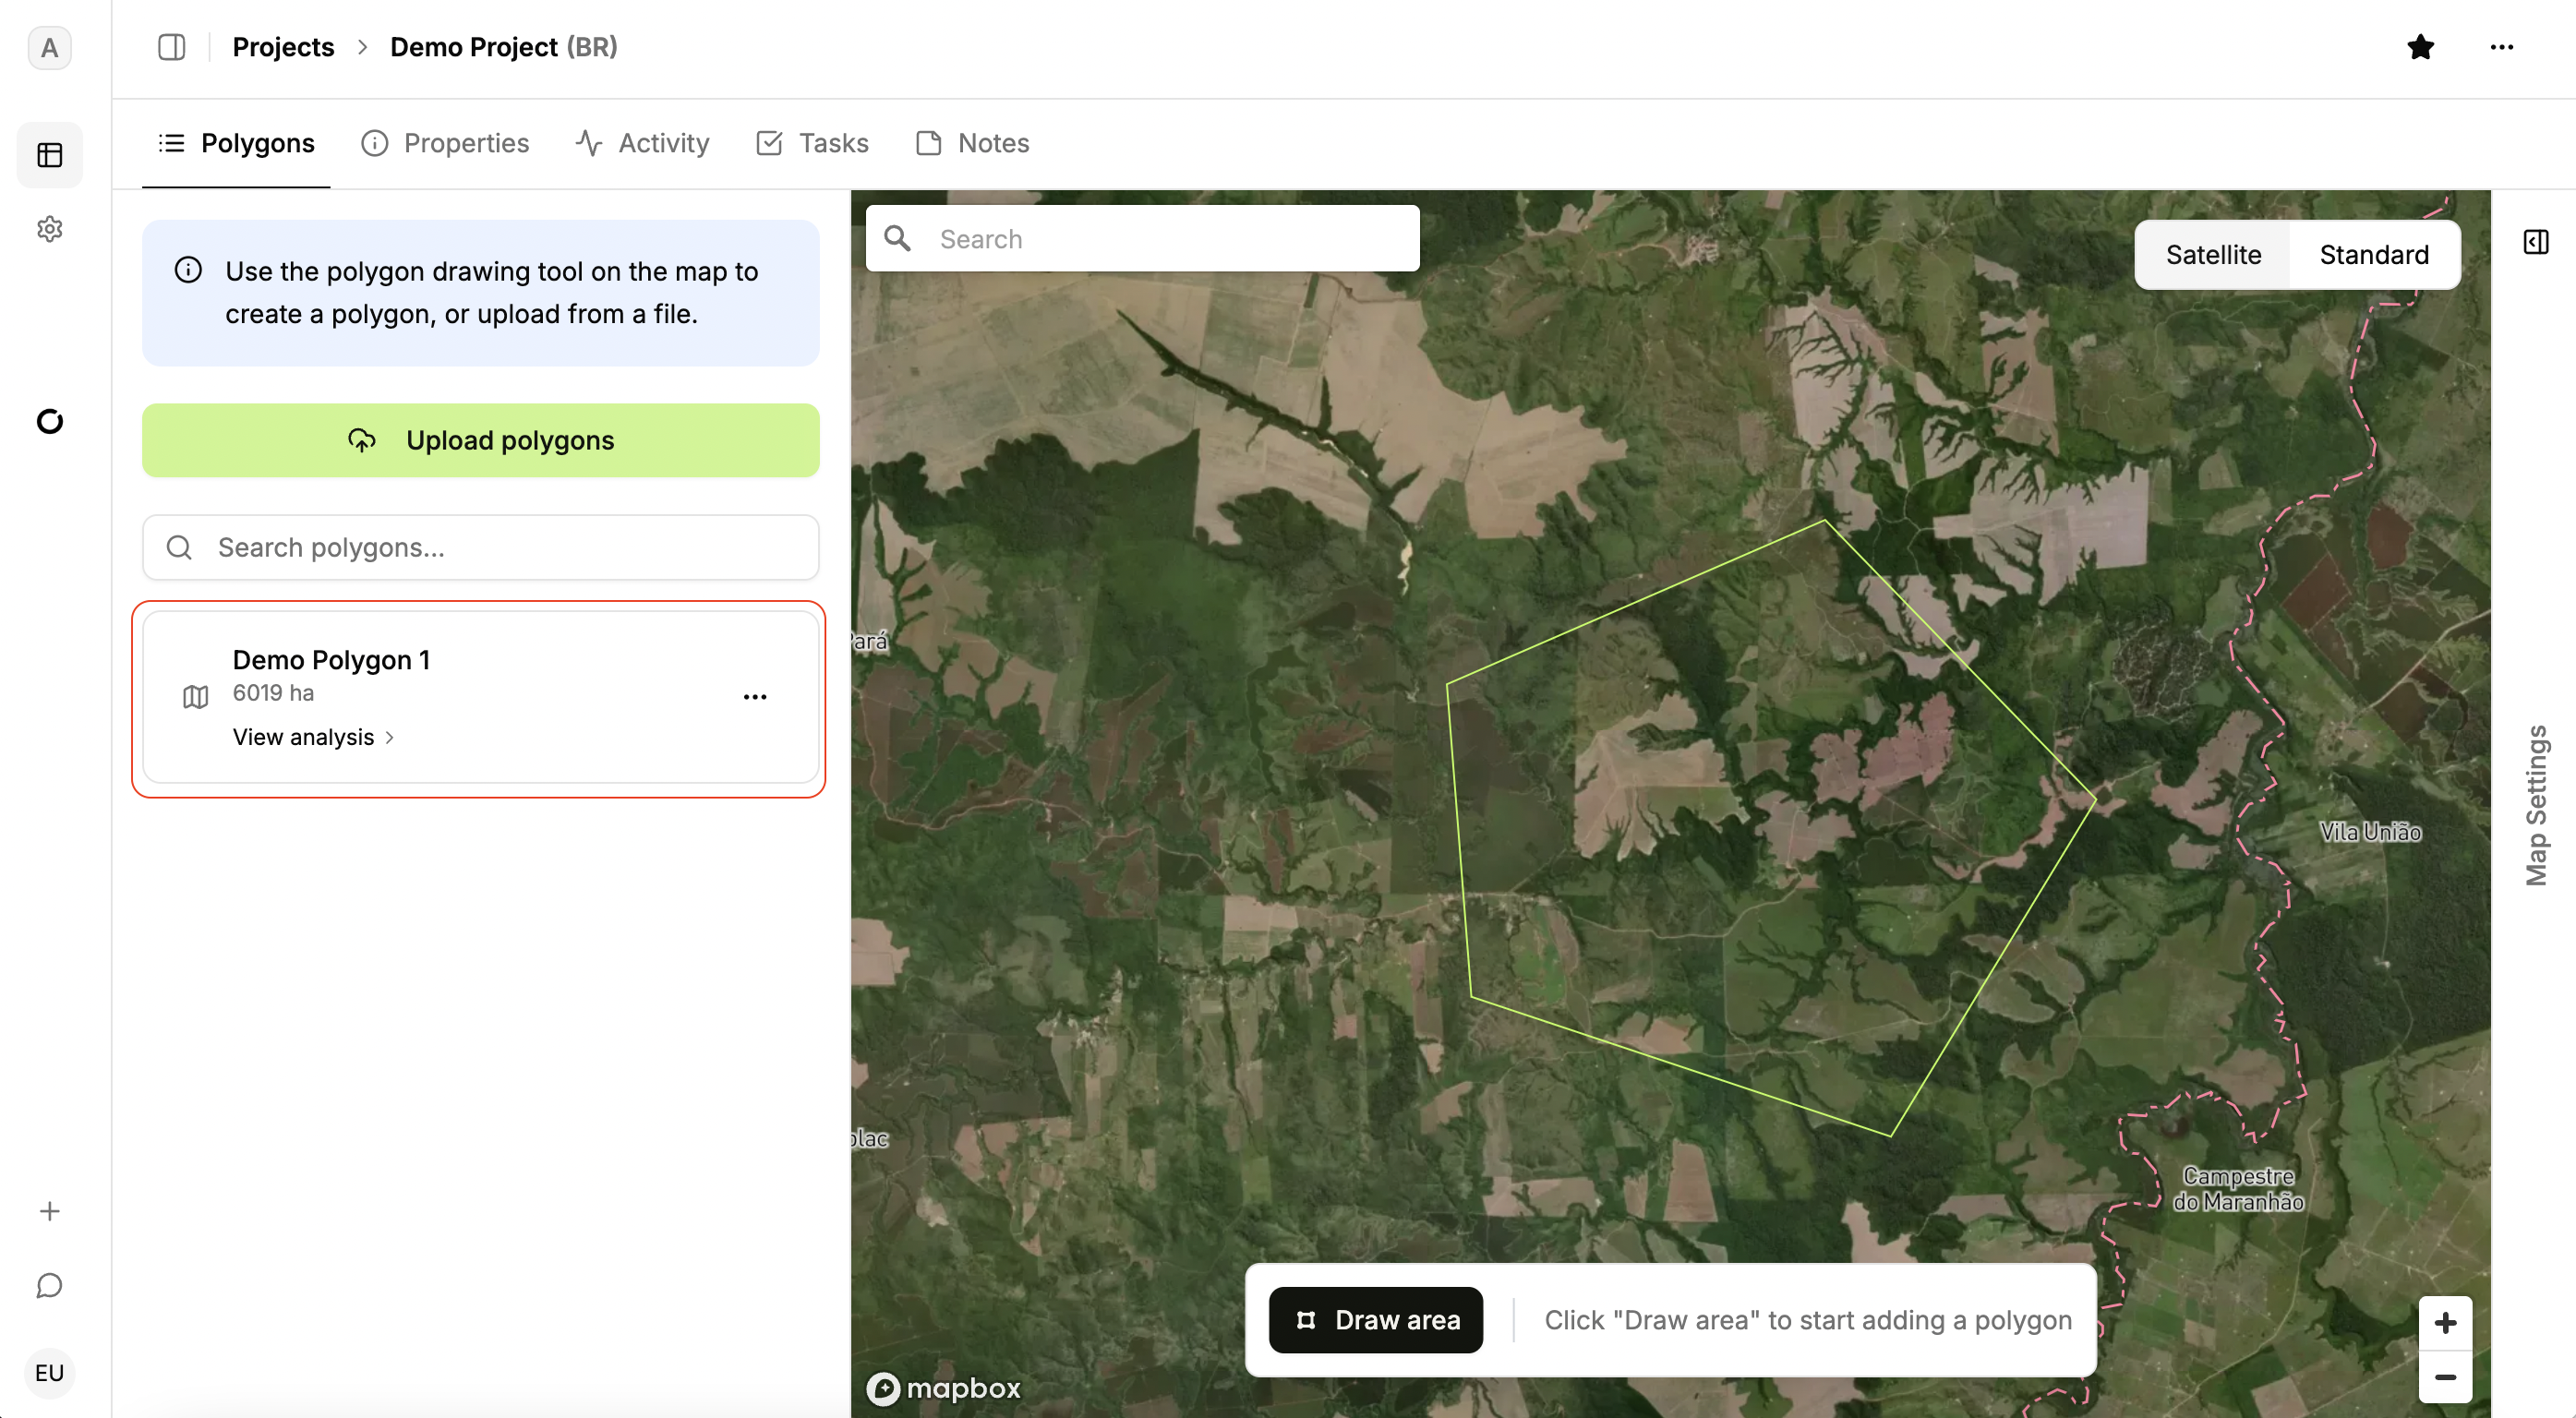Open the project more options menu
Image resolution: width=2576 pixels, height=1418 pixels.
pyautogui.click(x=2502, y=47)
